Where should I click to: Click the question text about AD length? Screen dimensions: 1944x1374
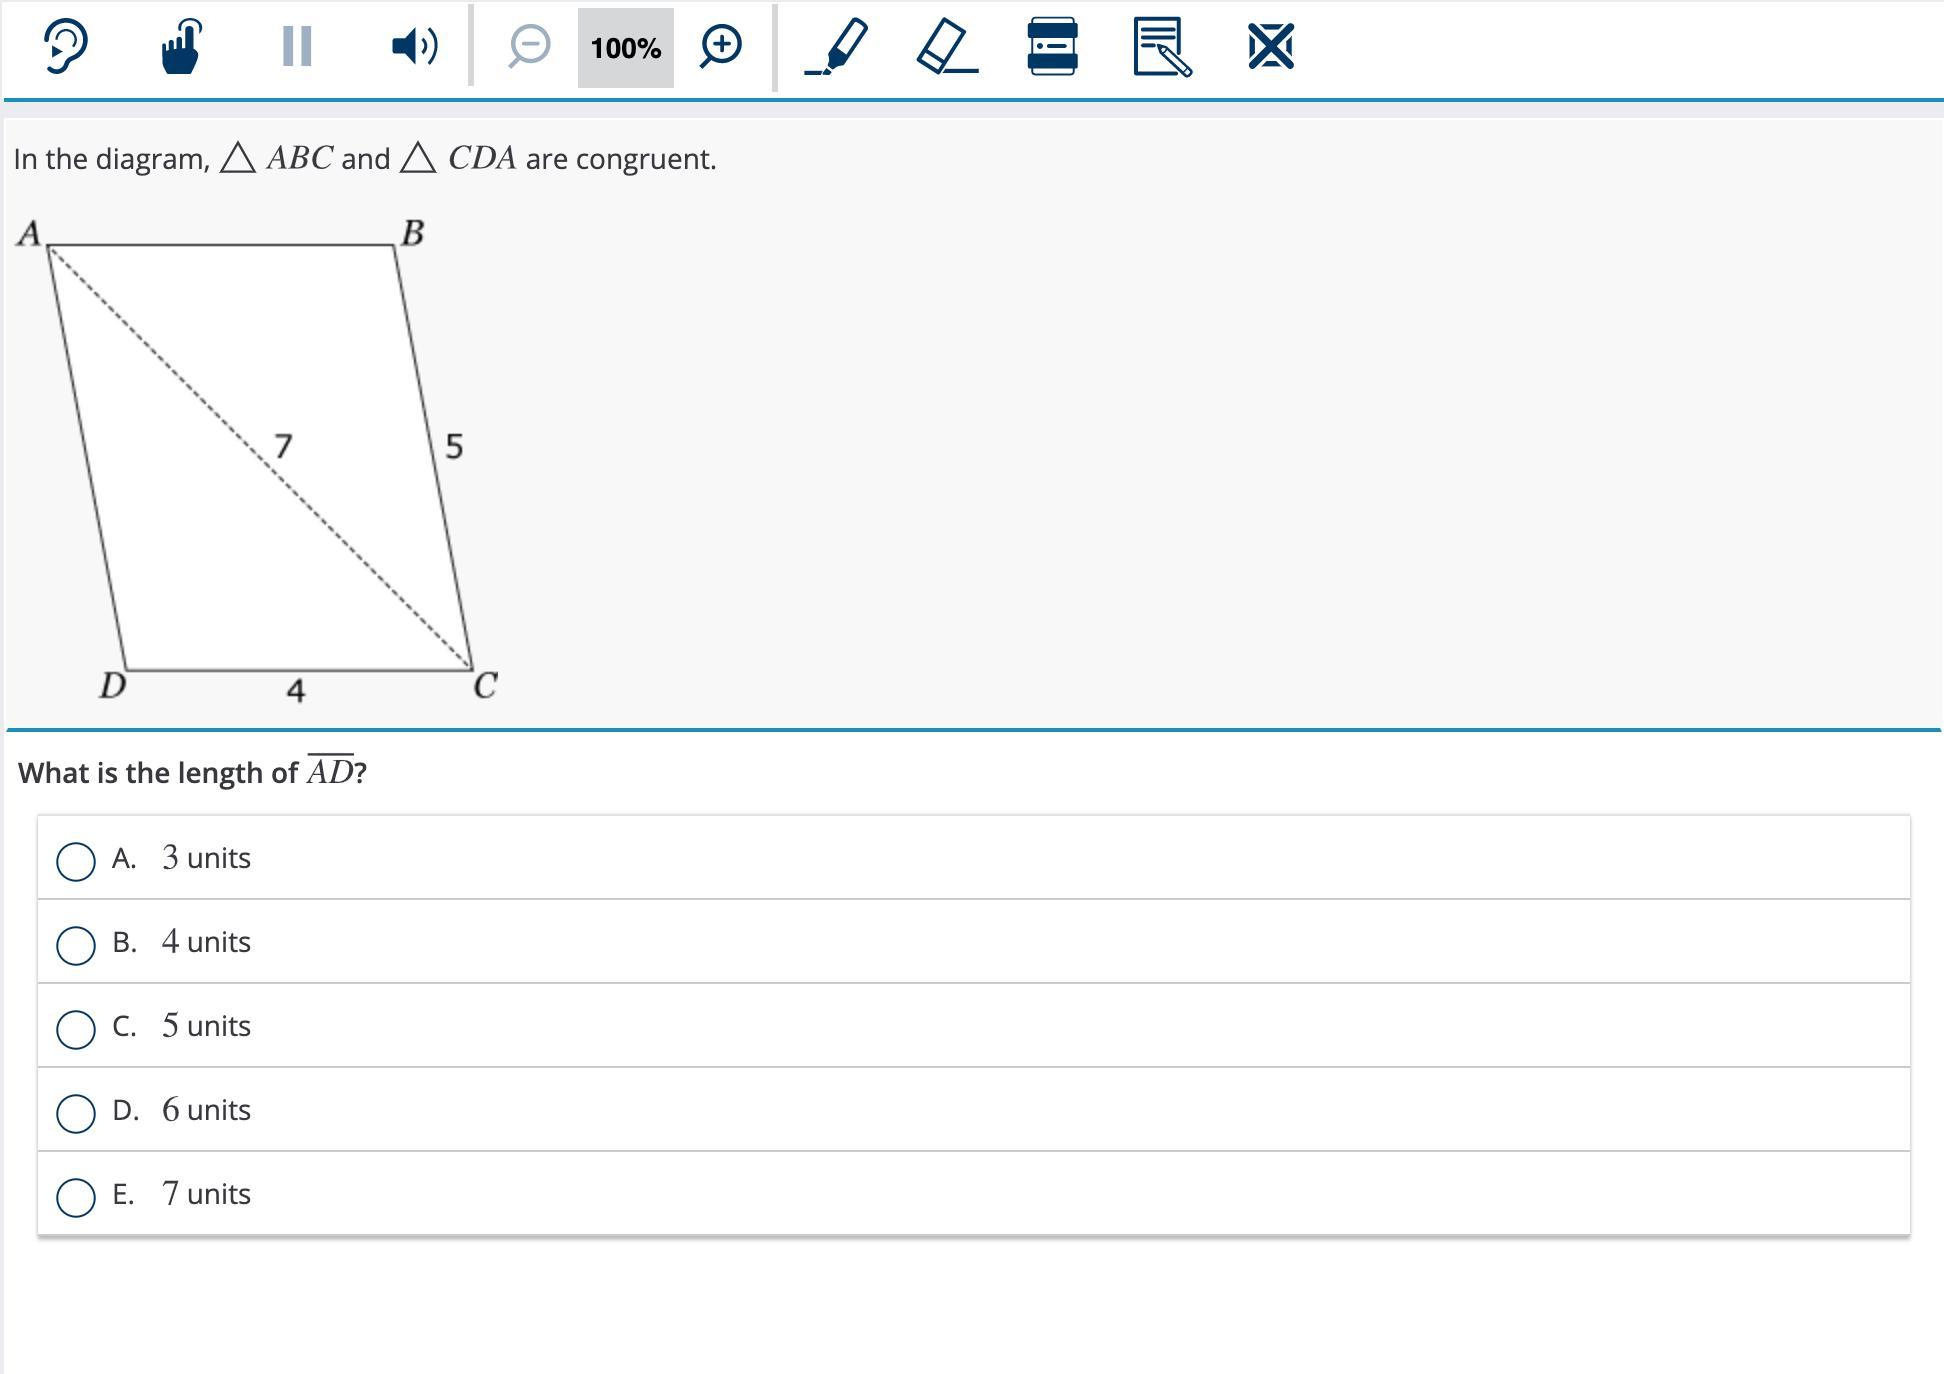pyautogui.click(x=192, y=772)
